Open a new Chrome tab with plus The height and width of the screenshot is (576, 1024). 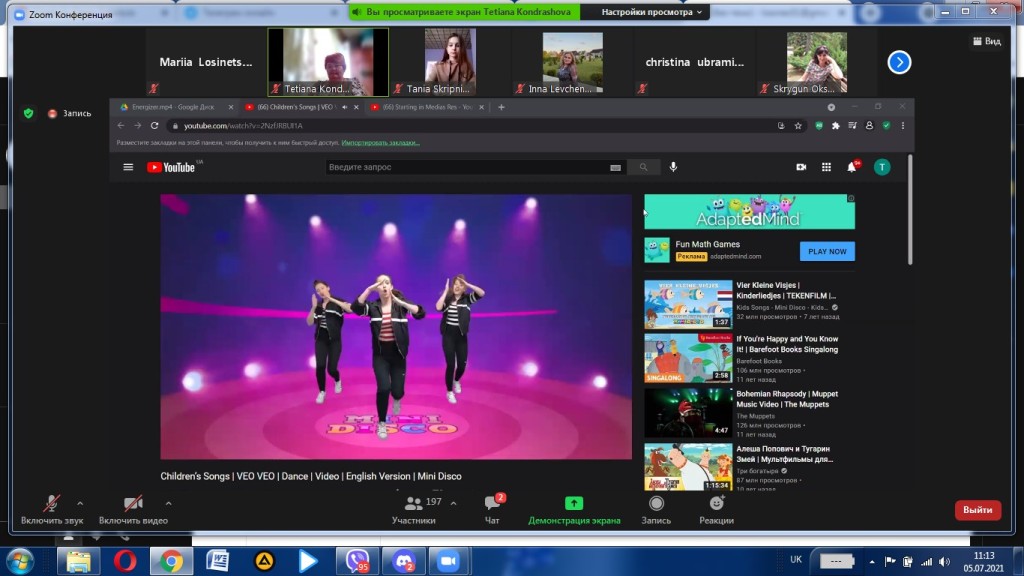pyautogui.click(x=501, y=107)
